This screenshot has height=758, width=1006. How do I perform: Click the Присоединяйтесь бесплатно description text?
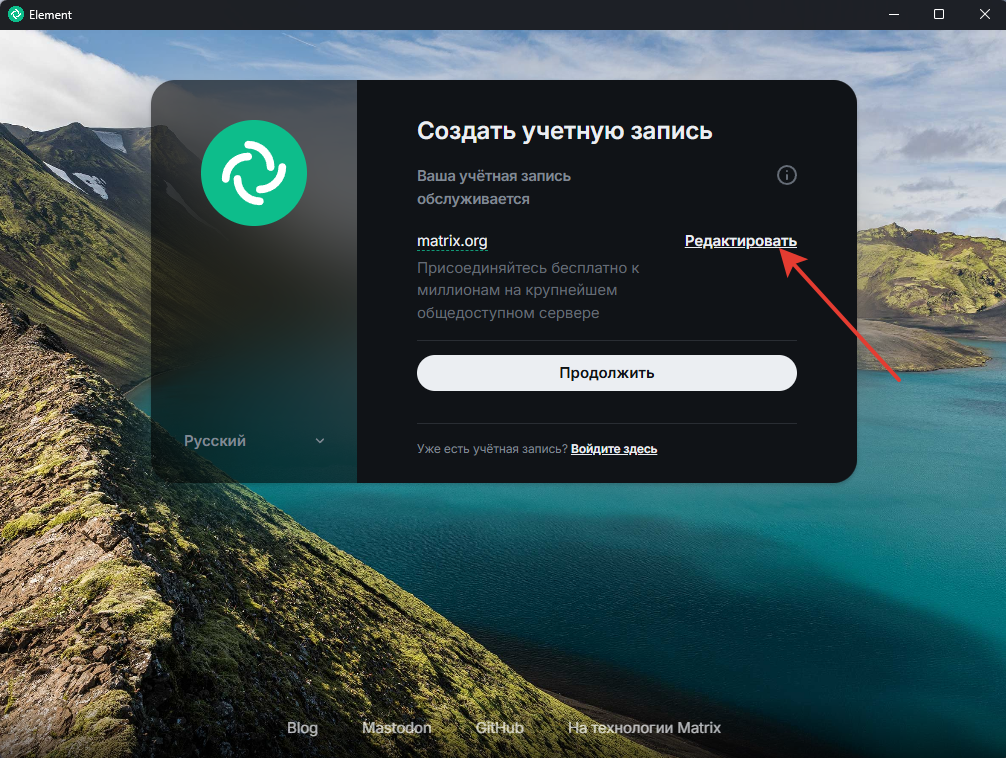528,290
